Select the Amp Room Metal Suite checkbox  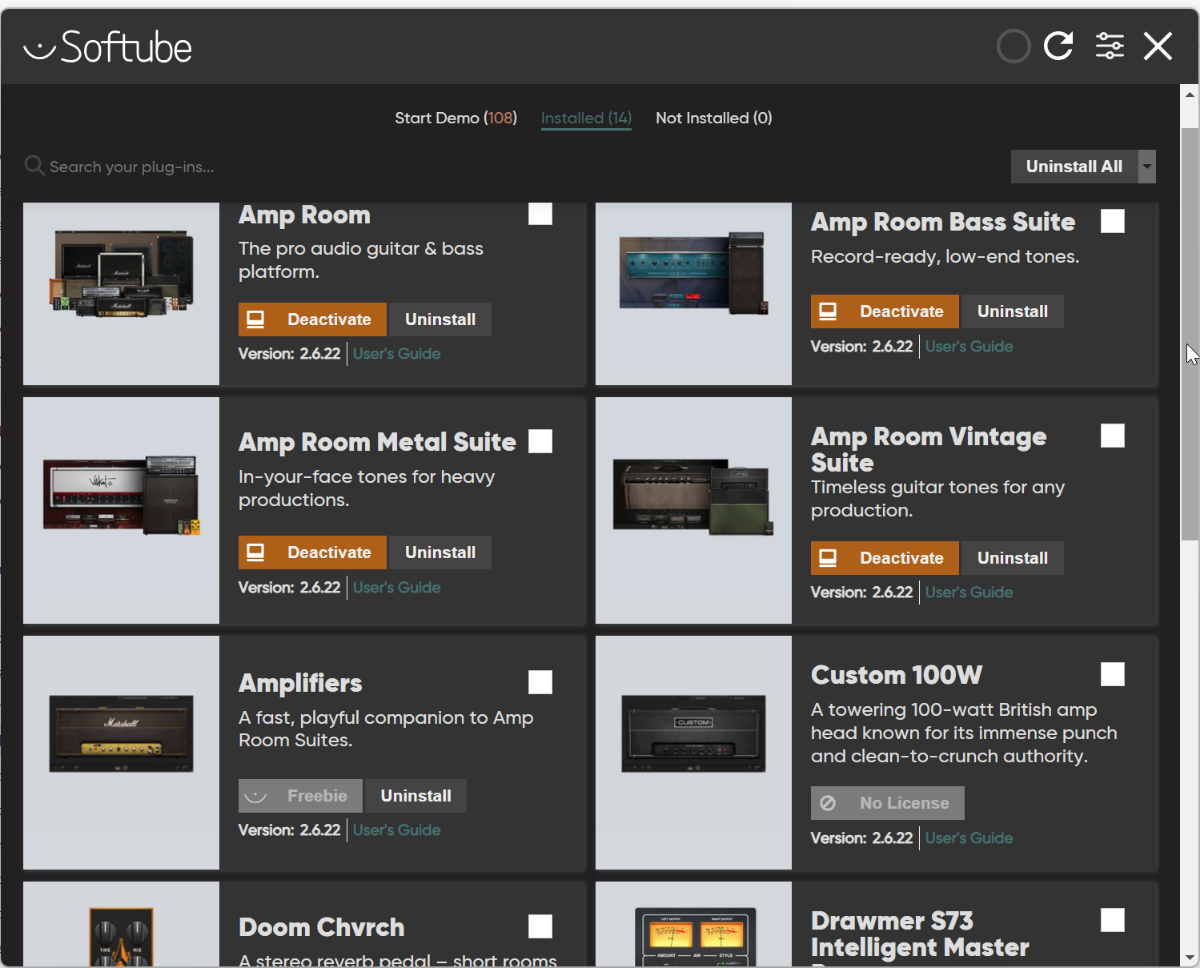click(x=540, y=441)
